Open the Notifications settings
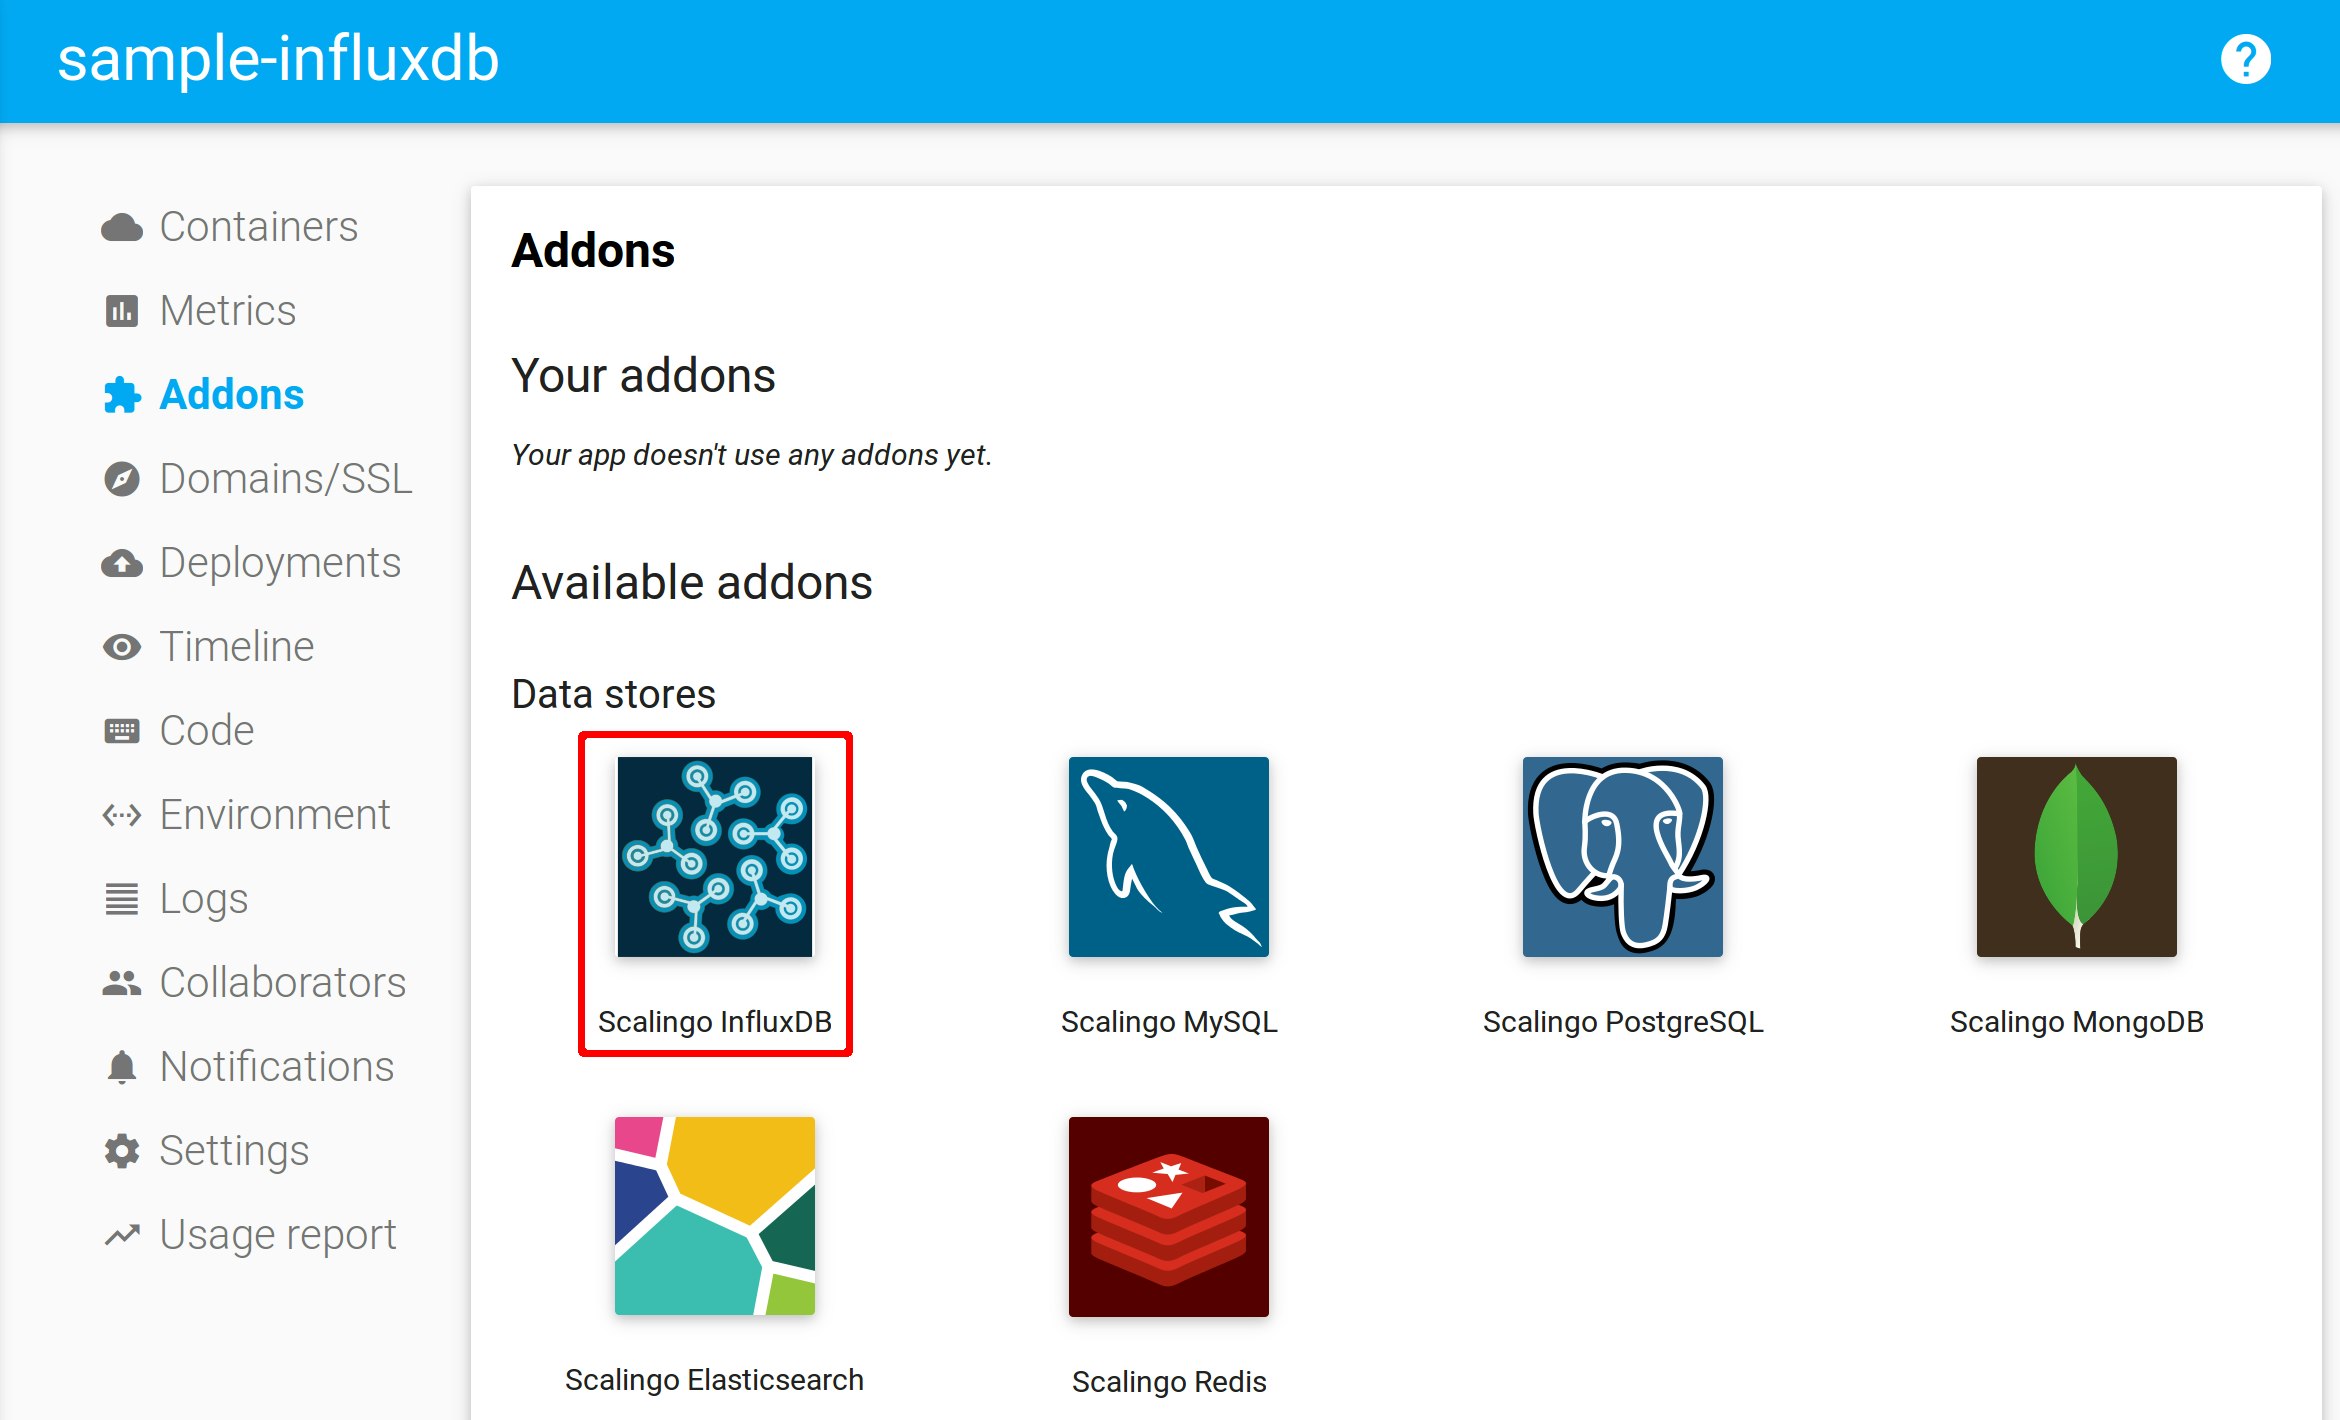2340x1420 pixels. (x=259, y=1066)
